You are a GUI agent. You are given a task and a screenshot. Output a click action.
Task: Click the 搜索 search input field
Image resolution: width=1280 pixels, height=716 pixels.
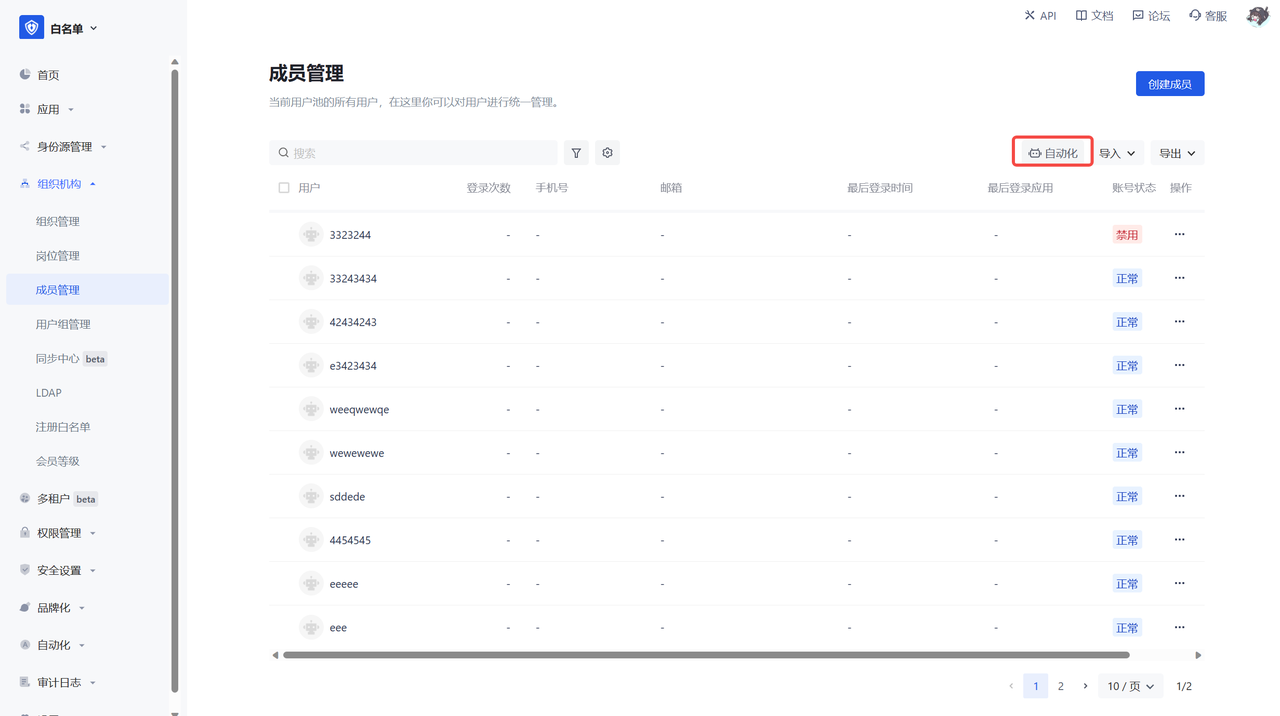click(420, 153)
